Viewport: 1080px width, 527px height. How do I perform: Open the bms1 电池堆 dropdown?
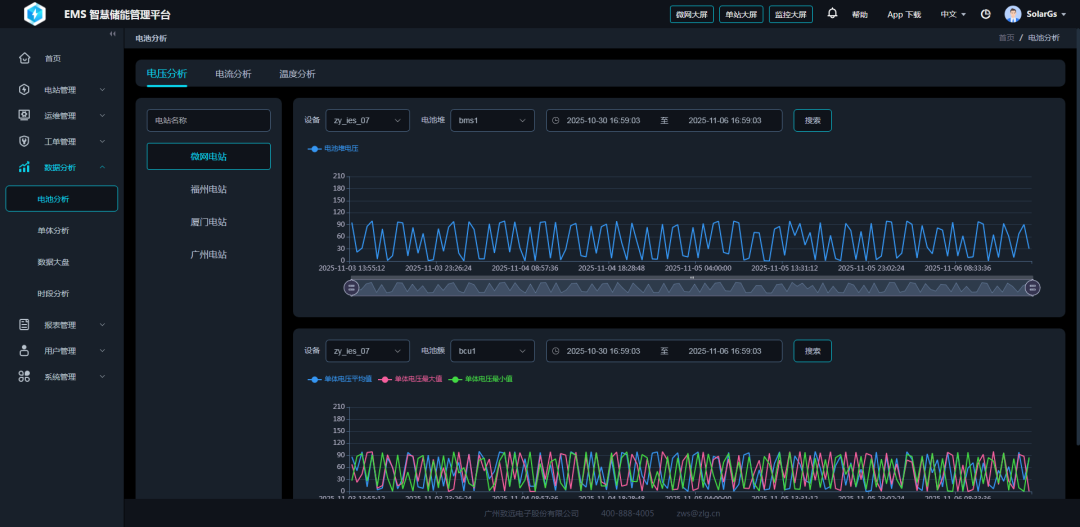tap(491, 120)
